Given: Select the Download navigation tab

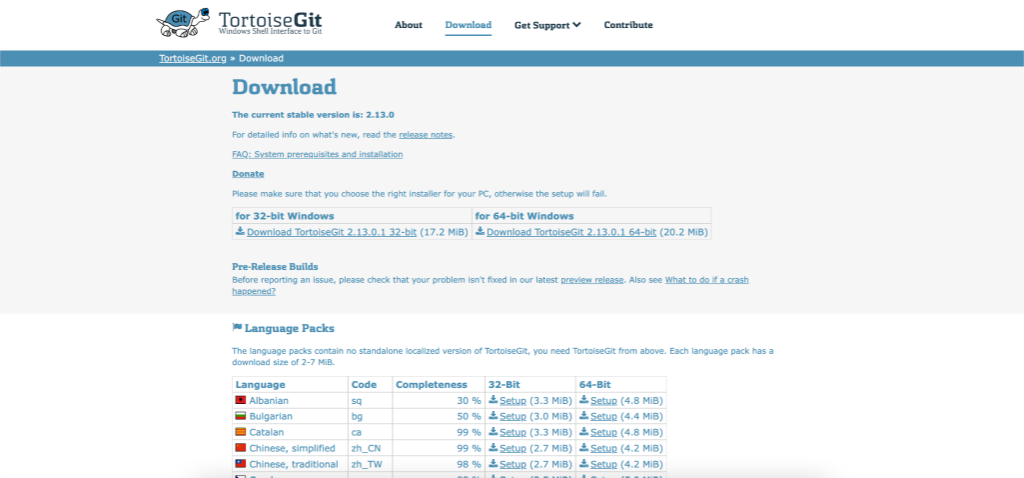Looking at the screenshot, I should pyautogui.click(x=468, y=25).
